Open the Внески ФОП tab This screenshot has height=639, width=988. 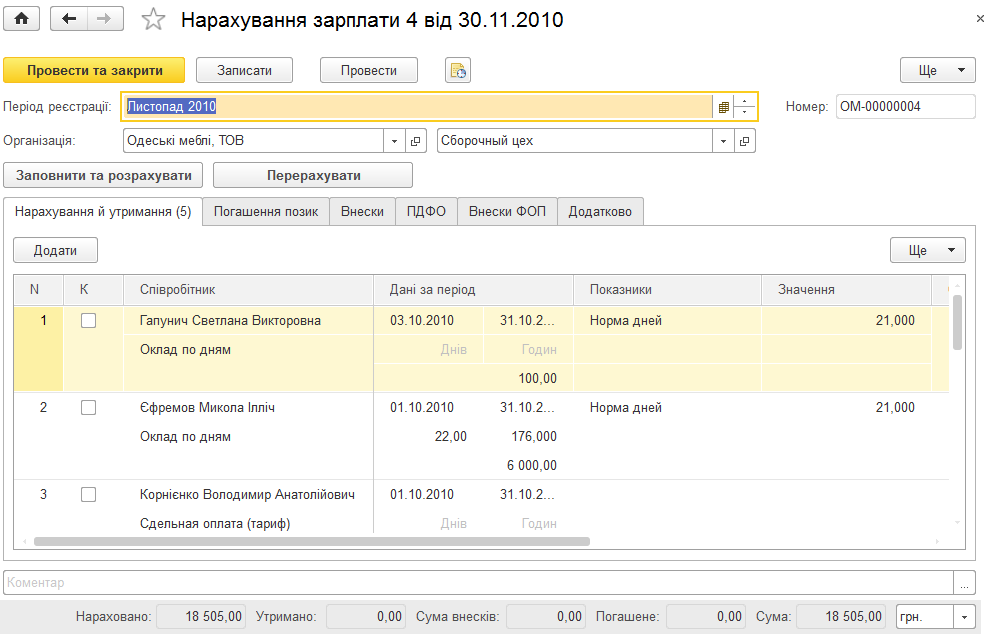(507, 212)
